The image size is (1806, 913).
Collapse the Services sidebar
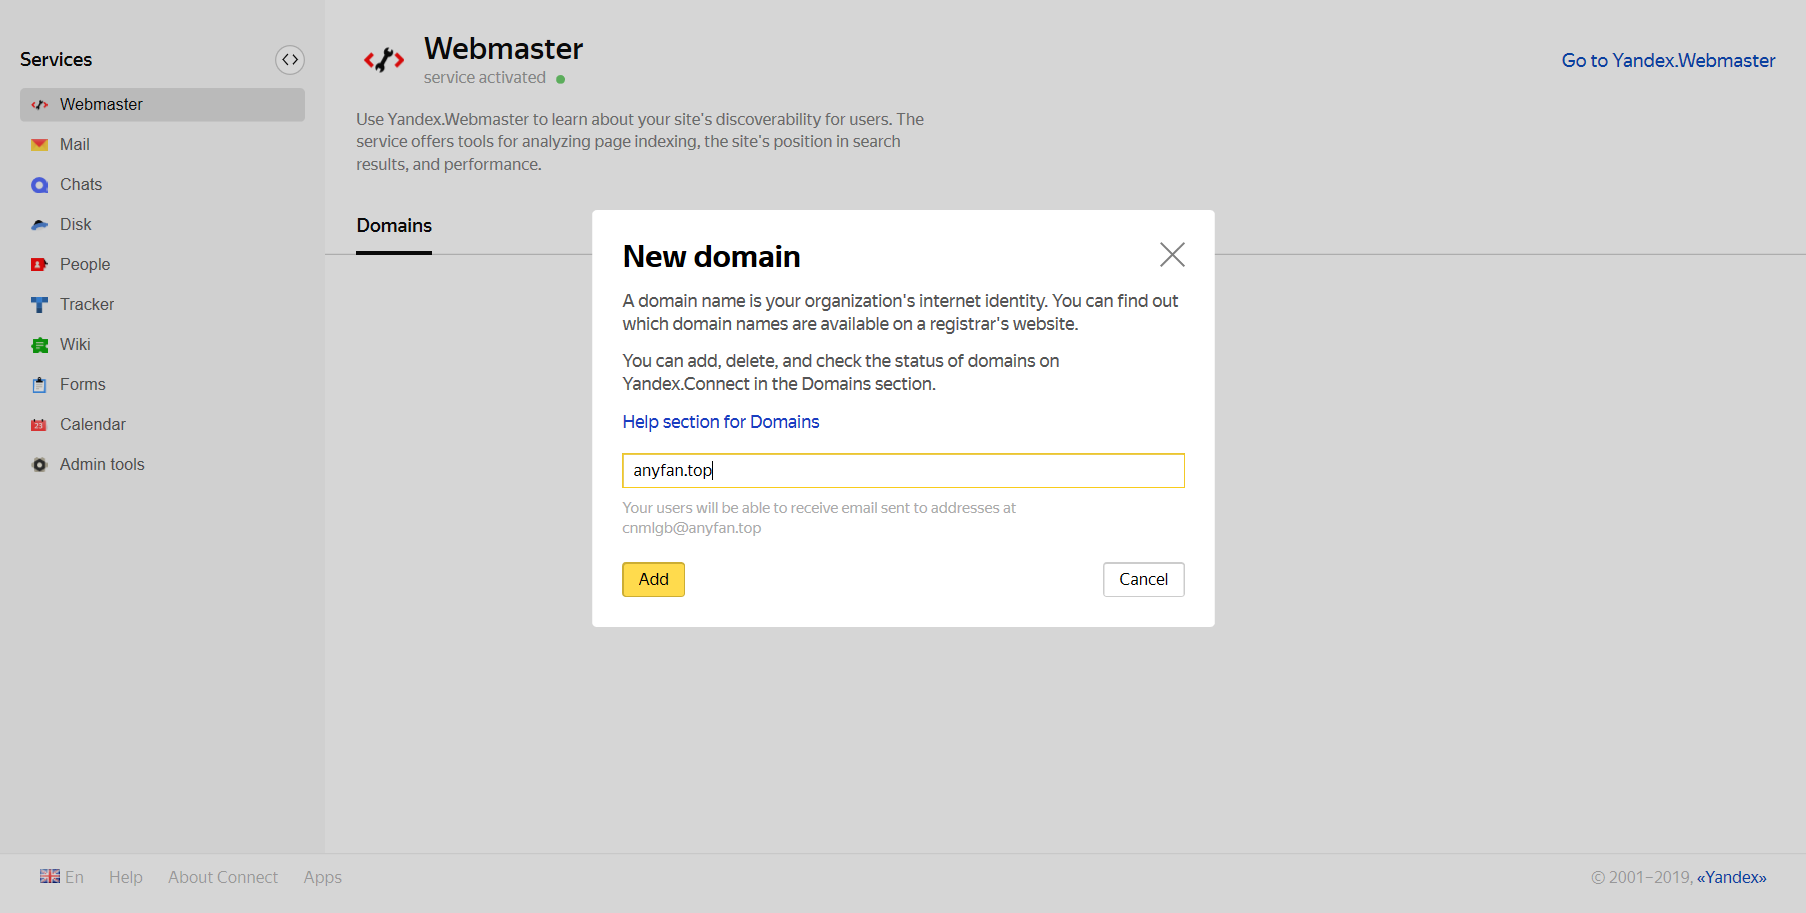[290, 60]
